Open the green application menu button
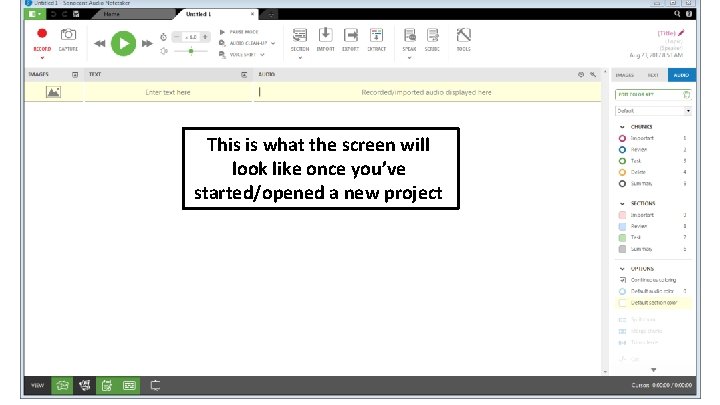Screen dimensions: 720x405 pyautogui.click(x=35, y=14)
